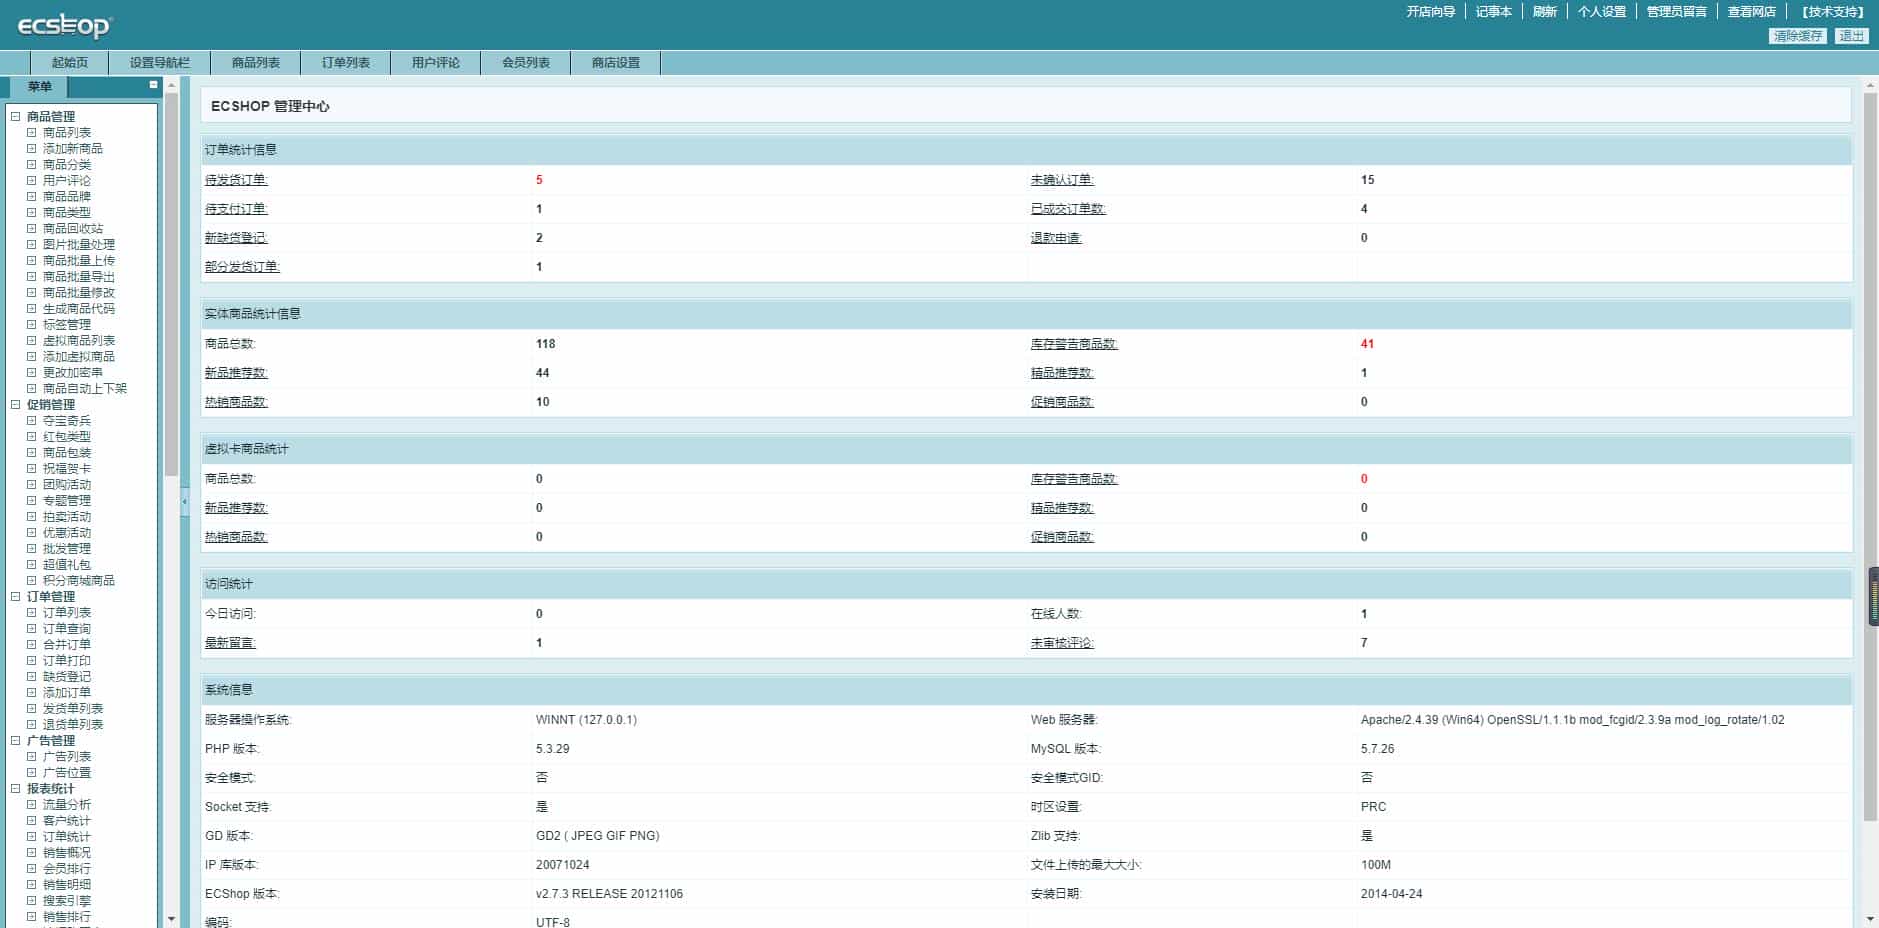Open 管理员留言 admin messages
This screenshot has width=1879, height=928.
click(x=1676, y=12)
